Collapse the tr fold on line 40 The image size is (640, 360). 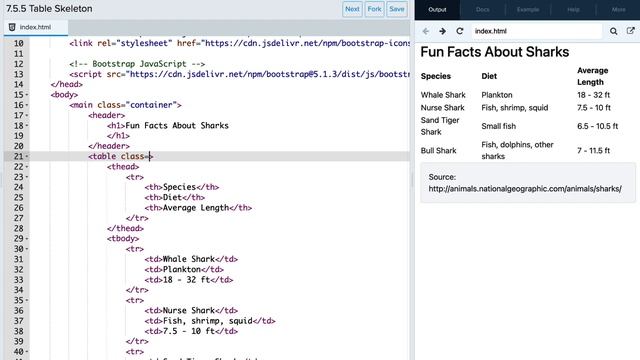click(x=27, y=351)
